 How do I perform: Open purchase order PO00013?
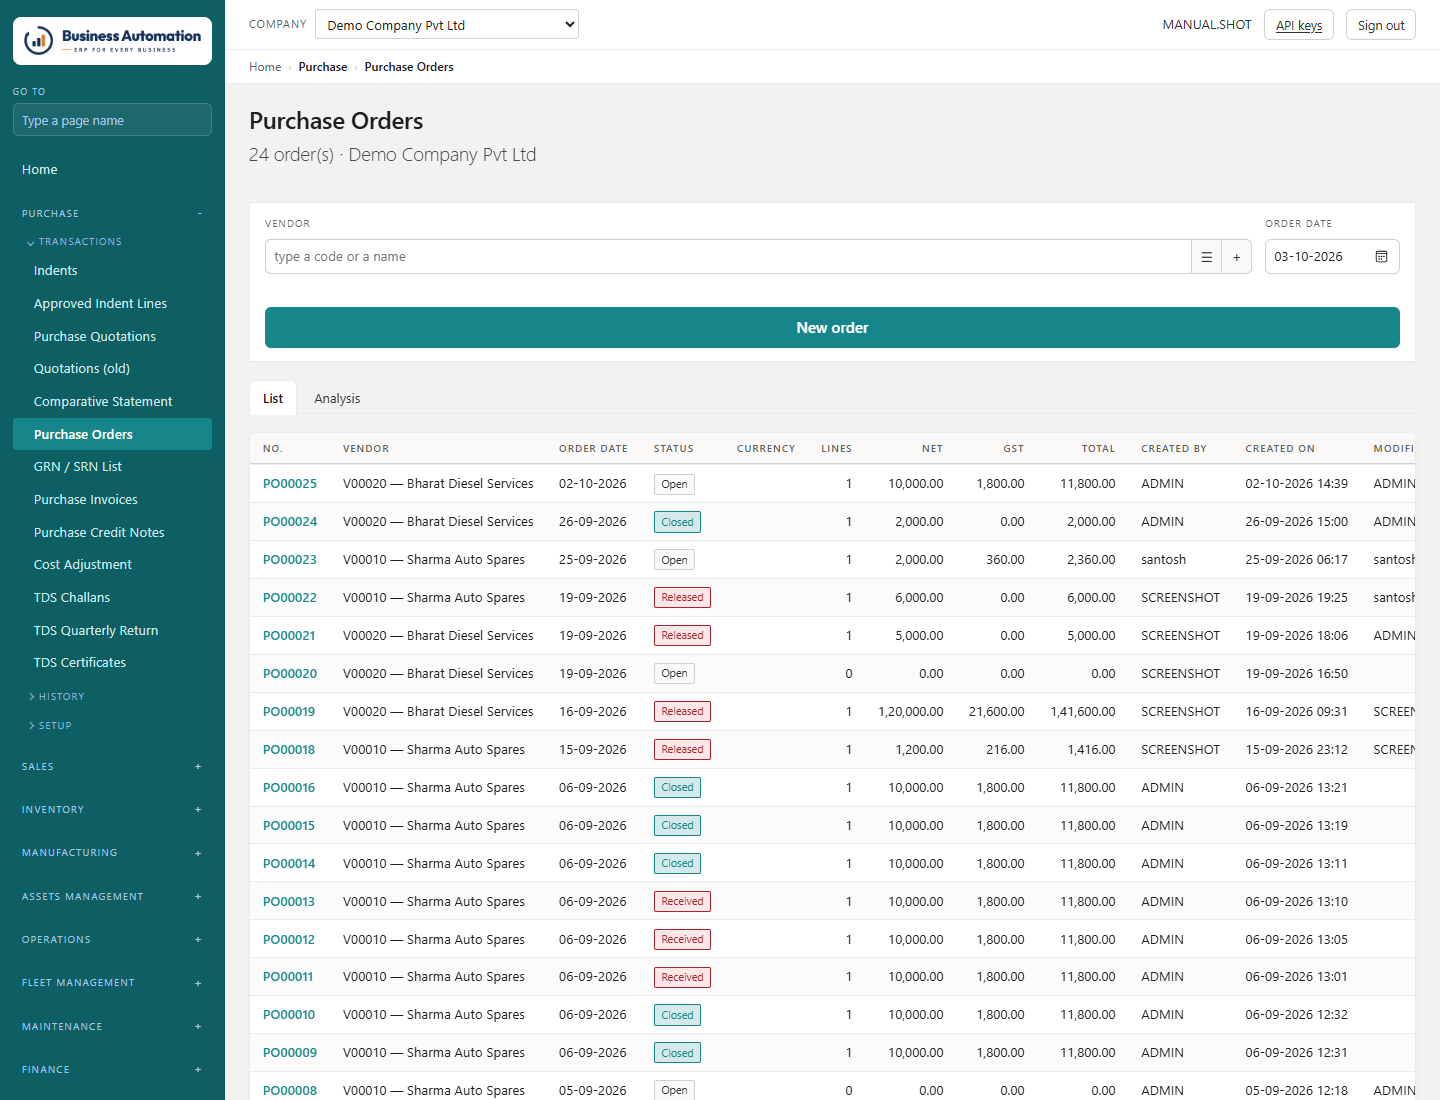(x=289, y=902)
